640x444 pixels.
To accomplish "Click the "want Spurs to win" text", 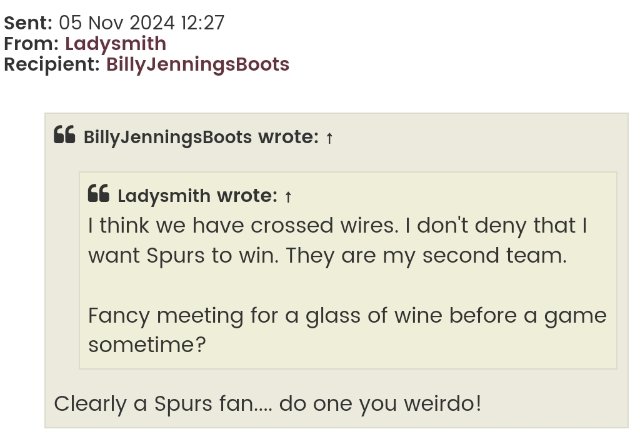I will pos(180,255).
